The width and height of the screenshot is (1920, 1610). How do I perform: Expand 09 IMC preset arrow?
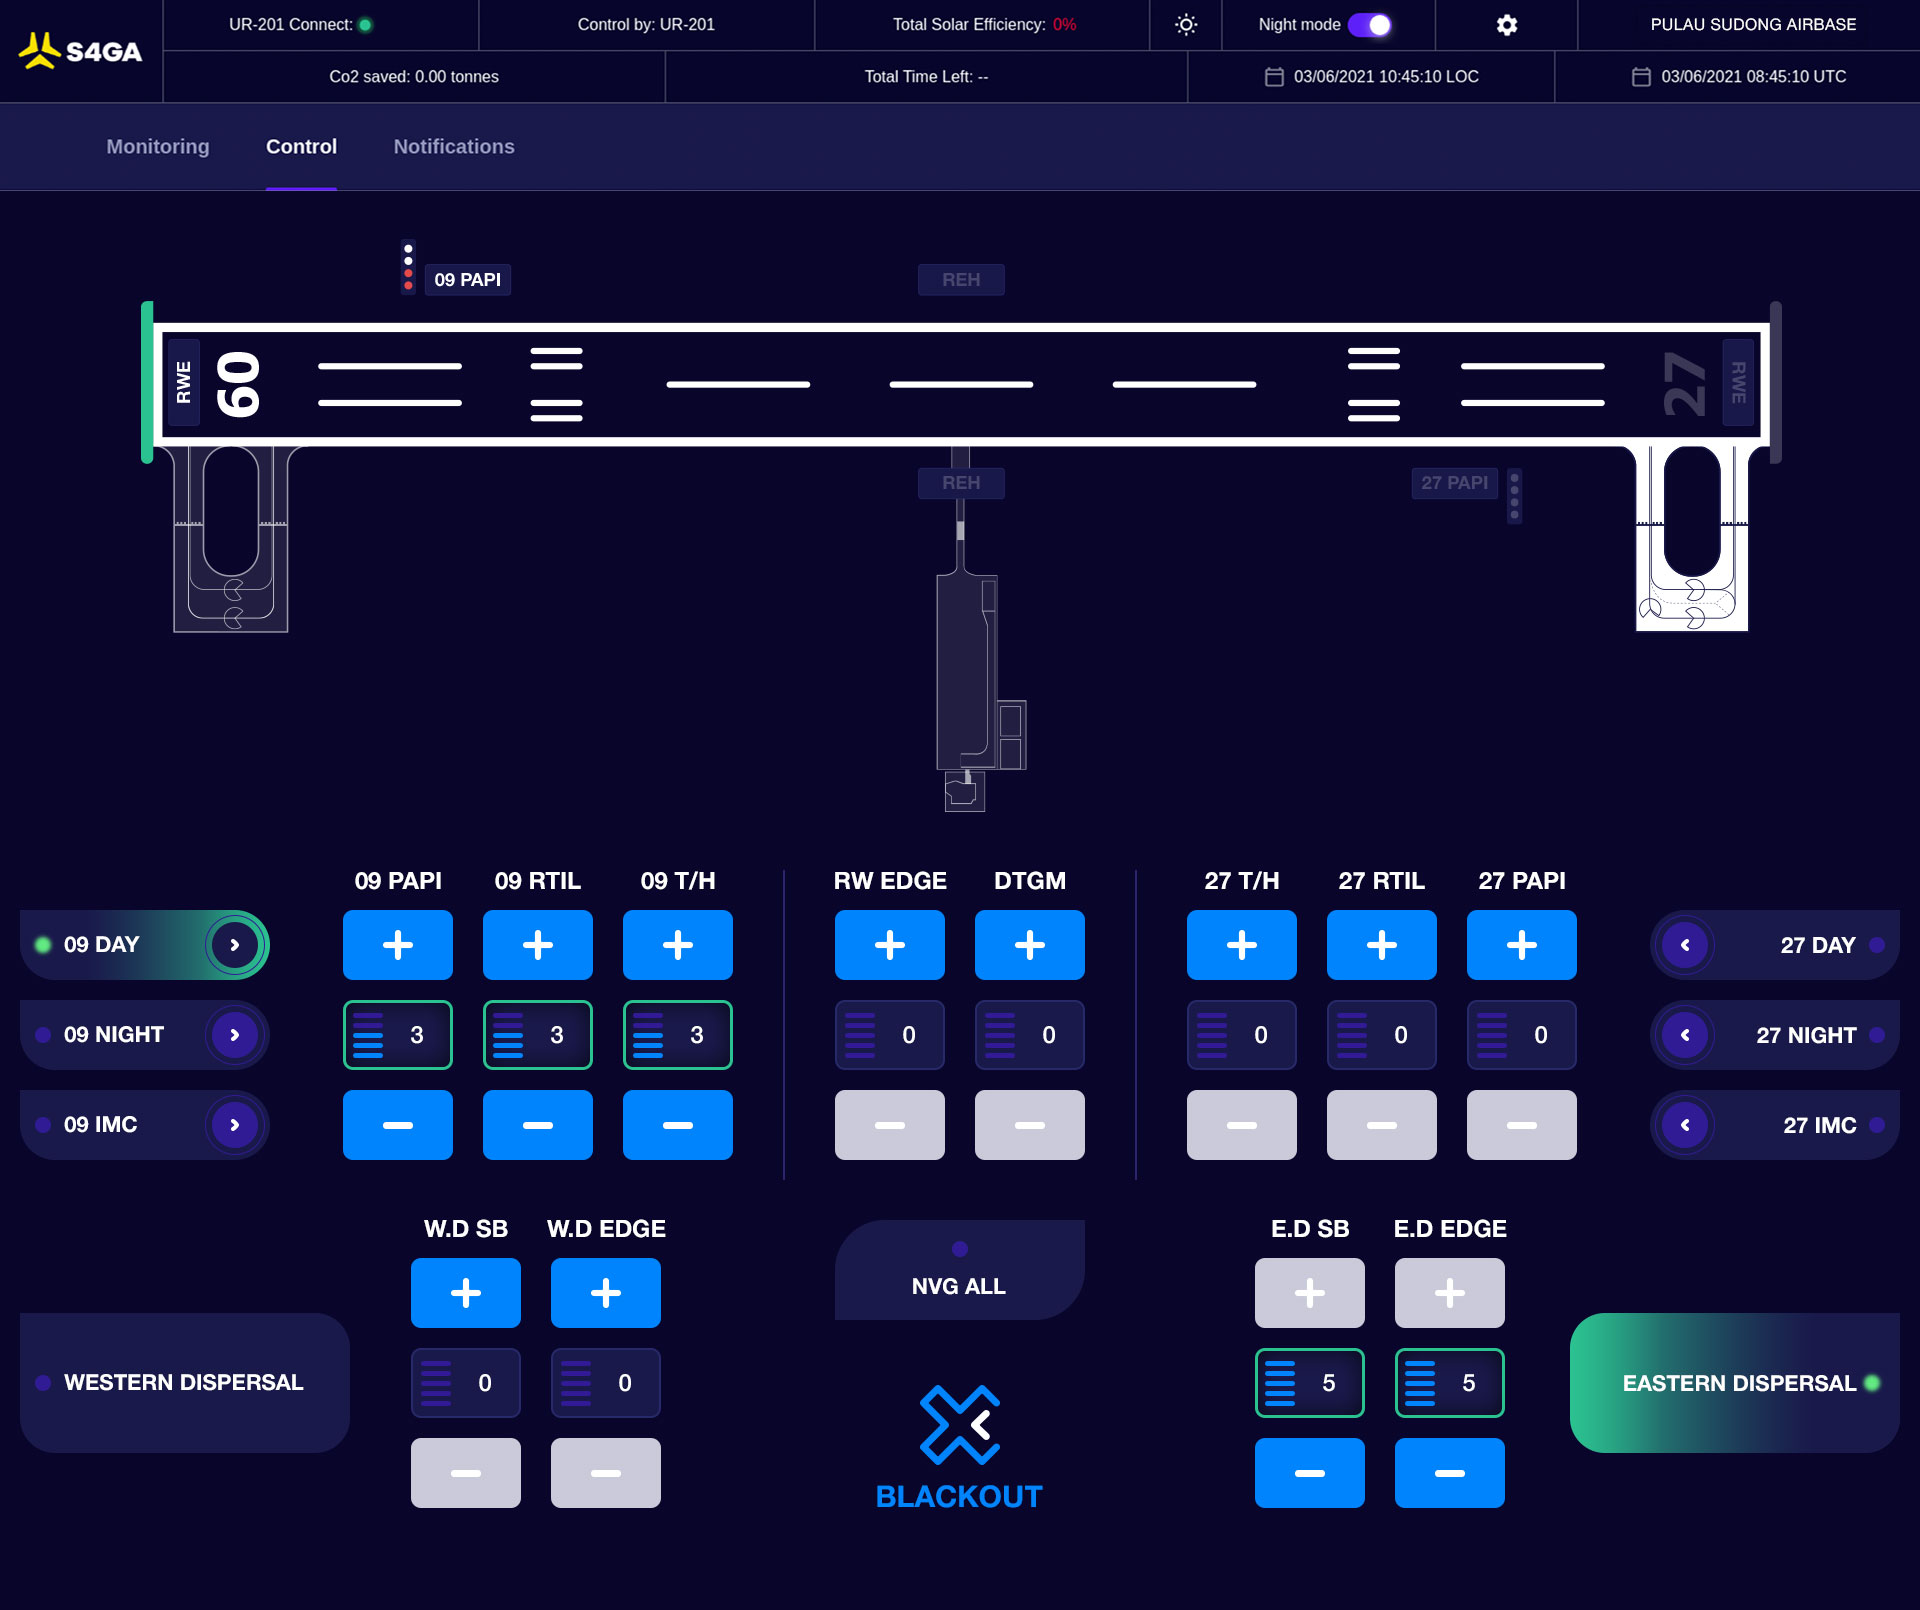coord(235,1125)
